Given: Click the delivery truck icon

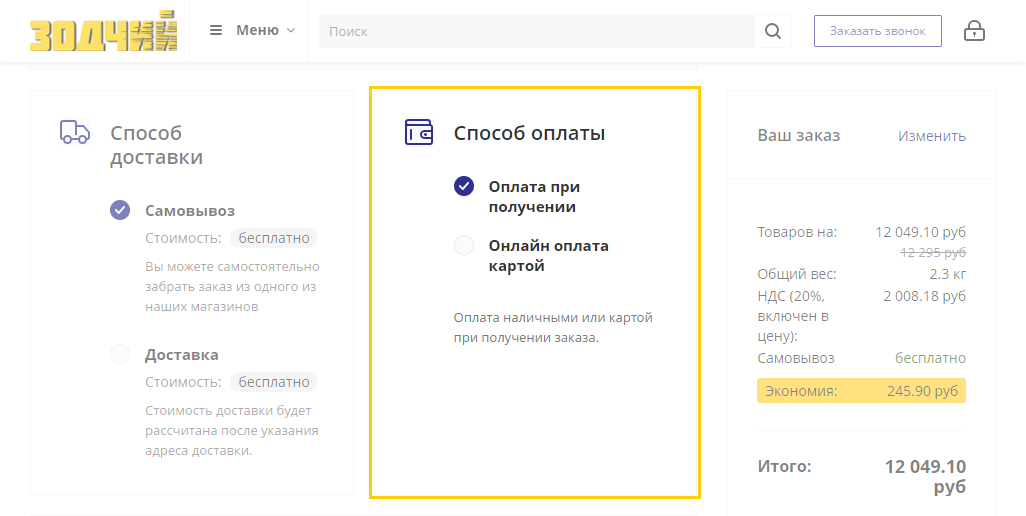Looking at the screenshot, I should pos(75,132).
